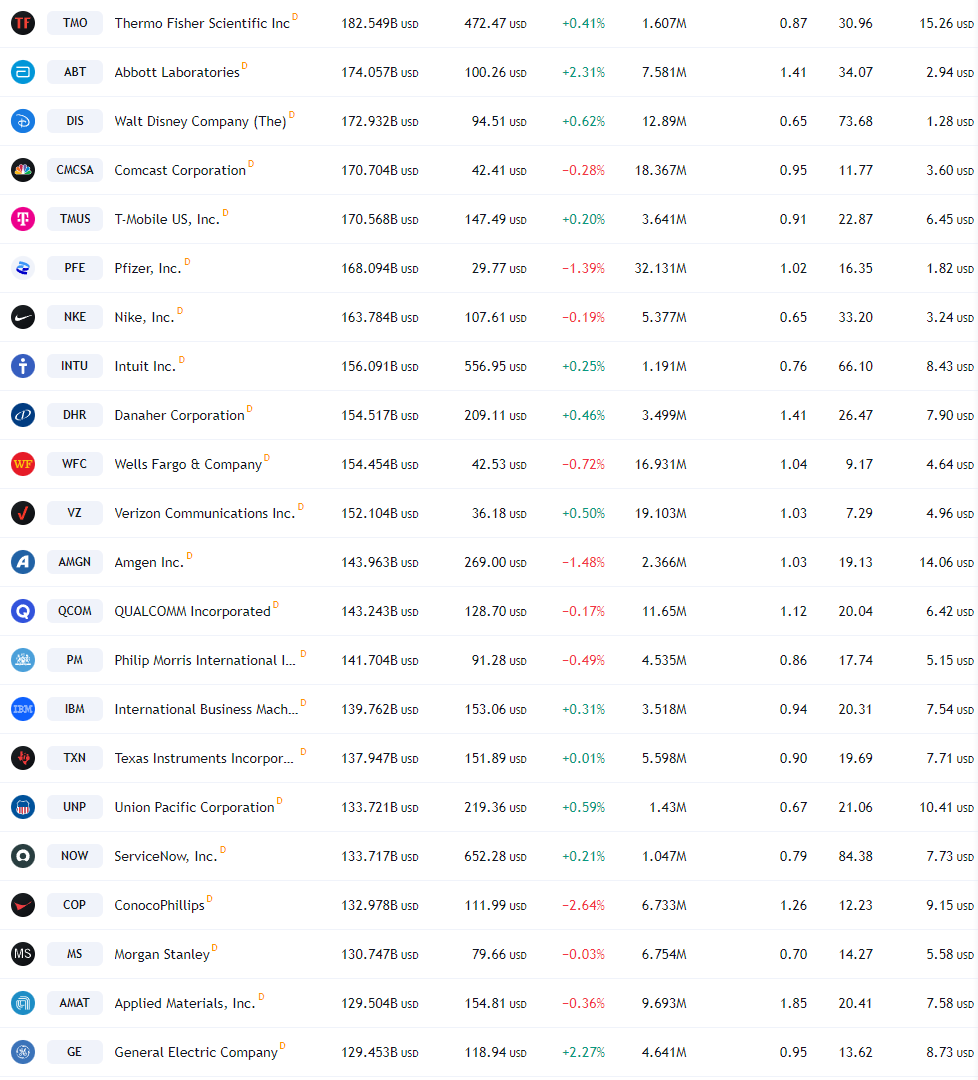Open the International Business Machines link
The width and height of the screenshot is (978, 1080).
(x=206, y=709)
